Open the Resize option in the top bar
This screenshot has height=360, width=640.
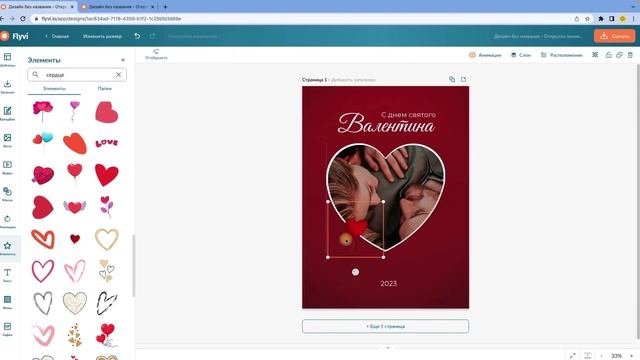[x=102, y=36]
